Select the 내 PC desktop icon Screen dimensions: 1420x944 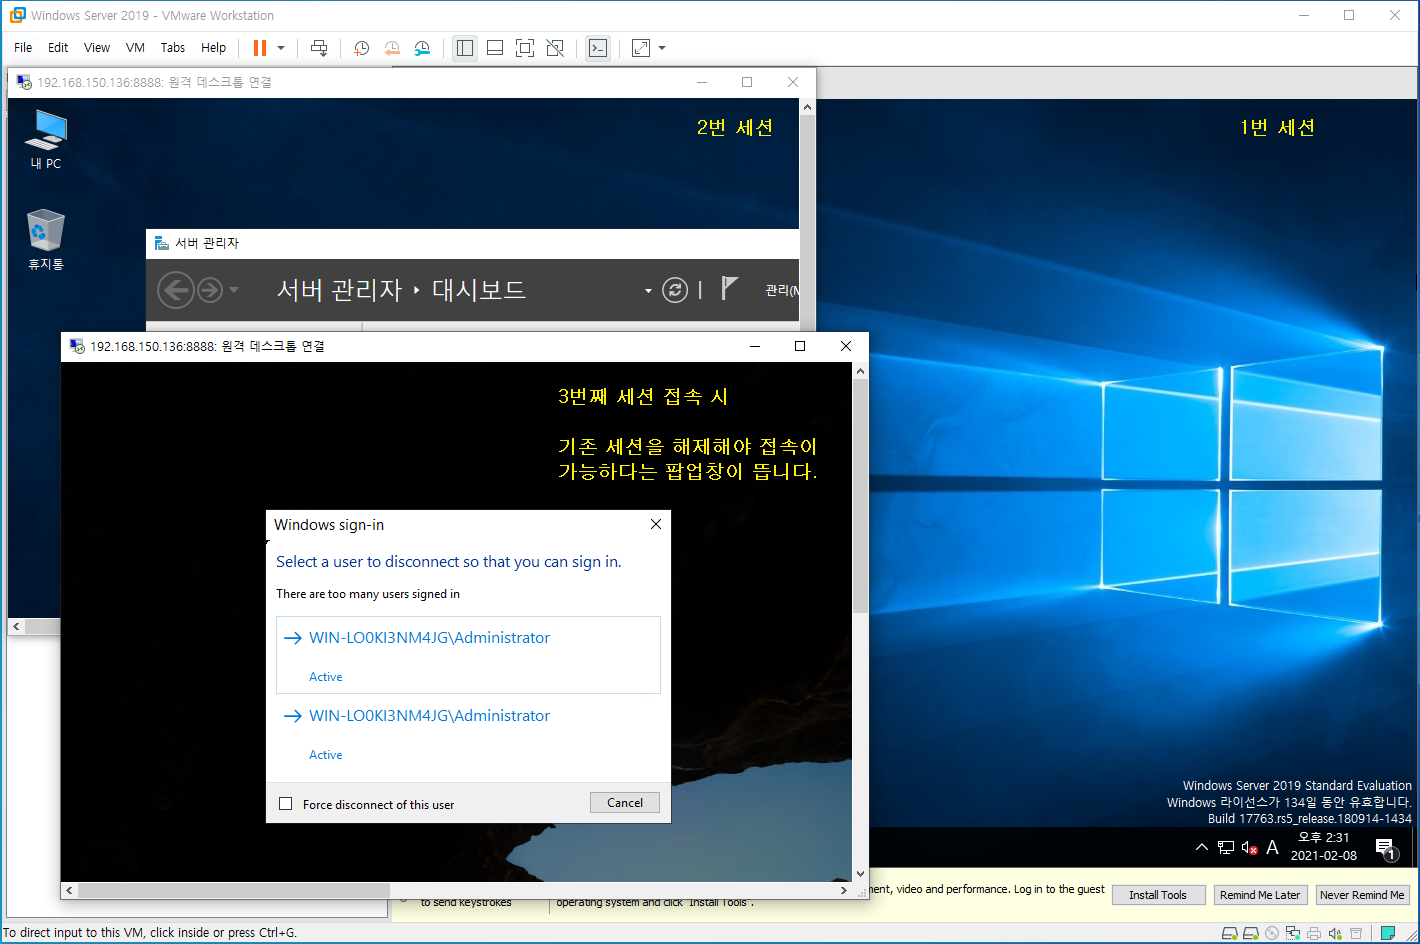pos(46,139)
